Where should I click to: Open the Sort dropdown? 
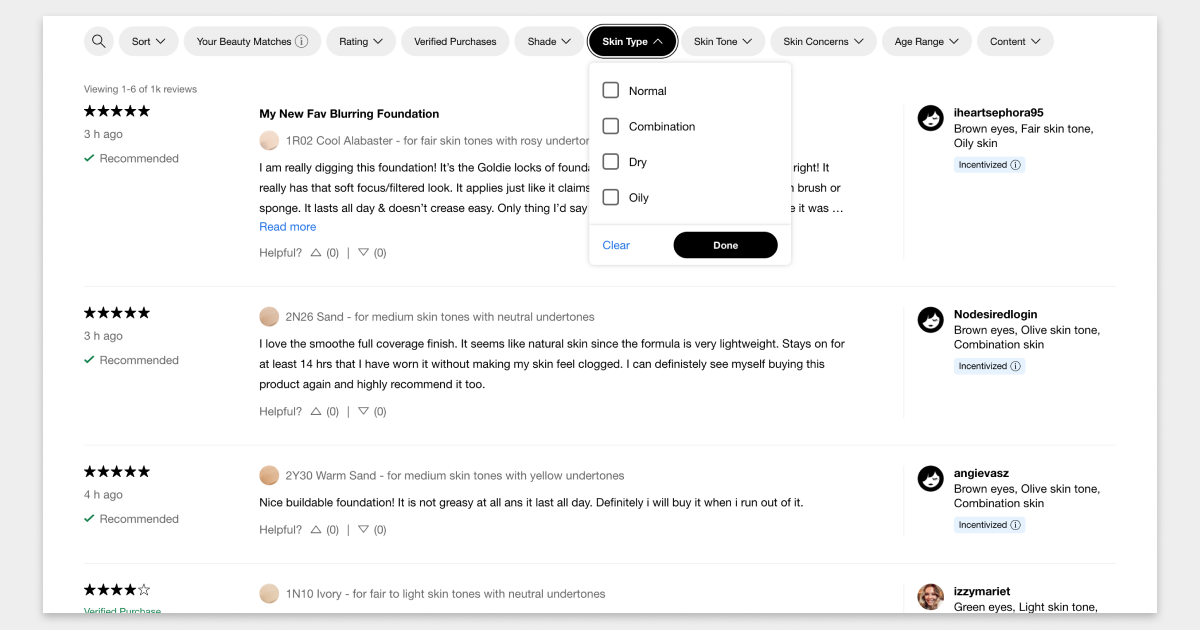[x=149, y=41]
